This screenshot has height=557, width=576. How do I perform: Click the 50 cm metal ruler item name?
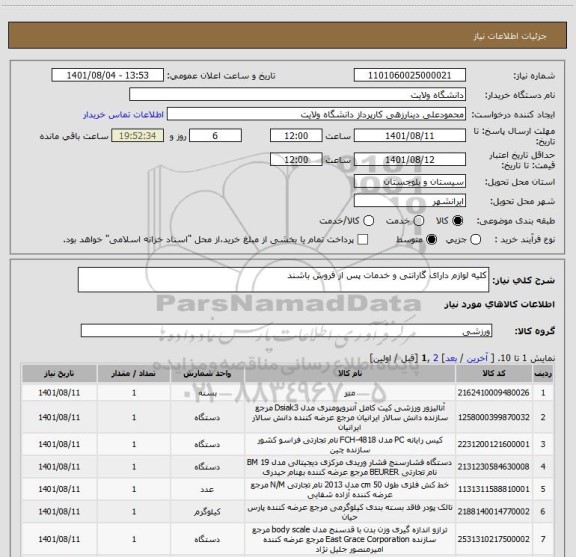coord(350,489)
